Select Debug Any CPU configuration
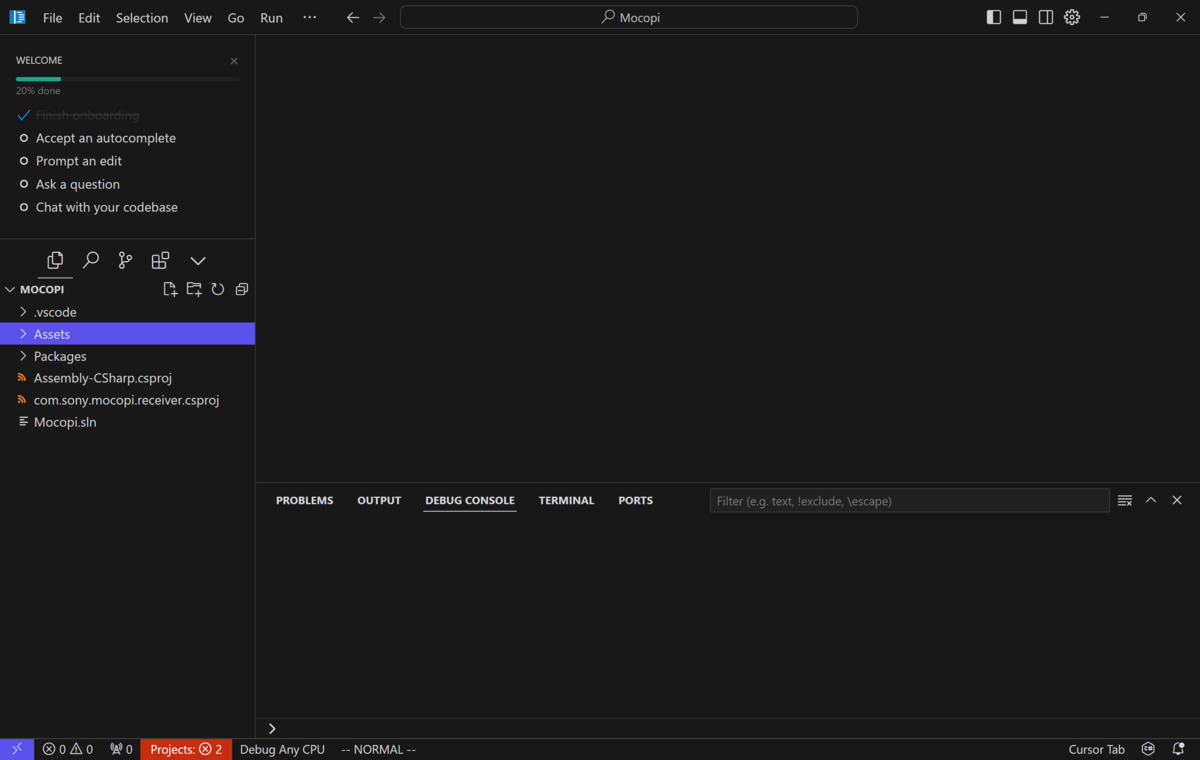This screenshot has width=1200, height=760. pos(282,749)
